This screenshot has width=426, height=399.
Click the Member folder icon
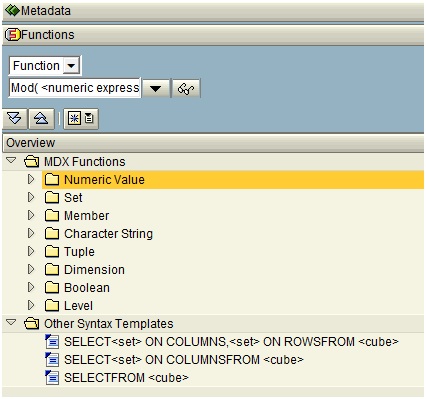click(x=52, y=216)
